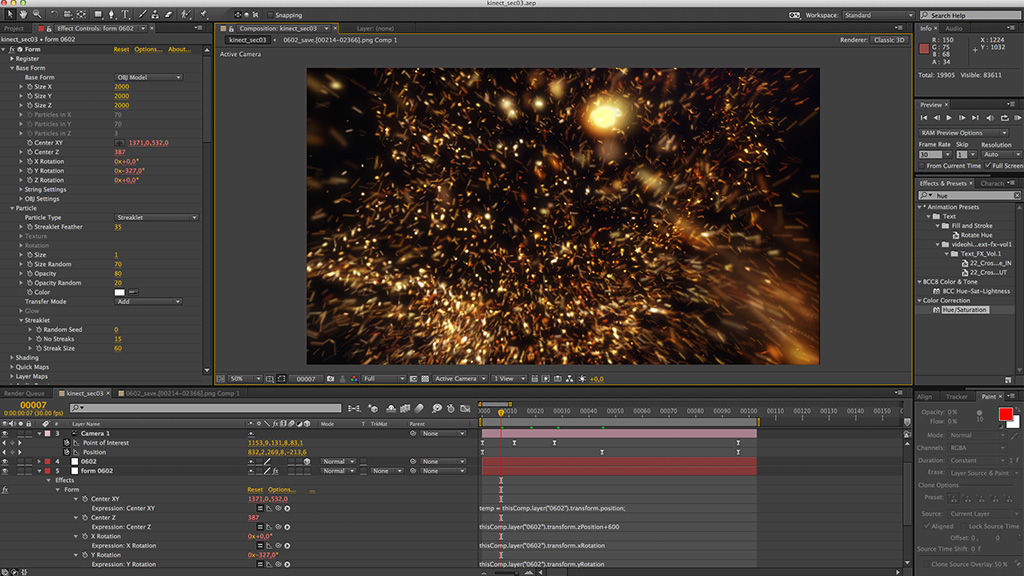Screen dimensions: 1024x576
Task: Click the Search Help input field
Action: pyautogui.click(x=970, y=16)
